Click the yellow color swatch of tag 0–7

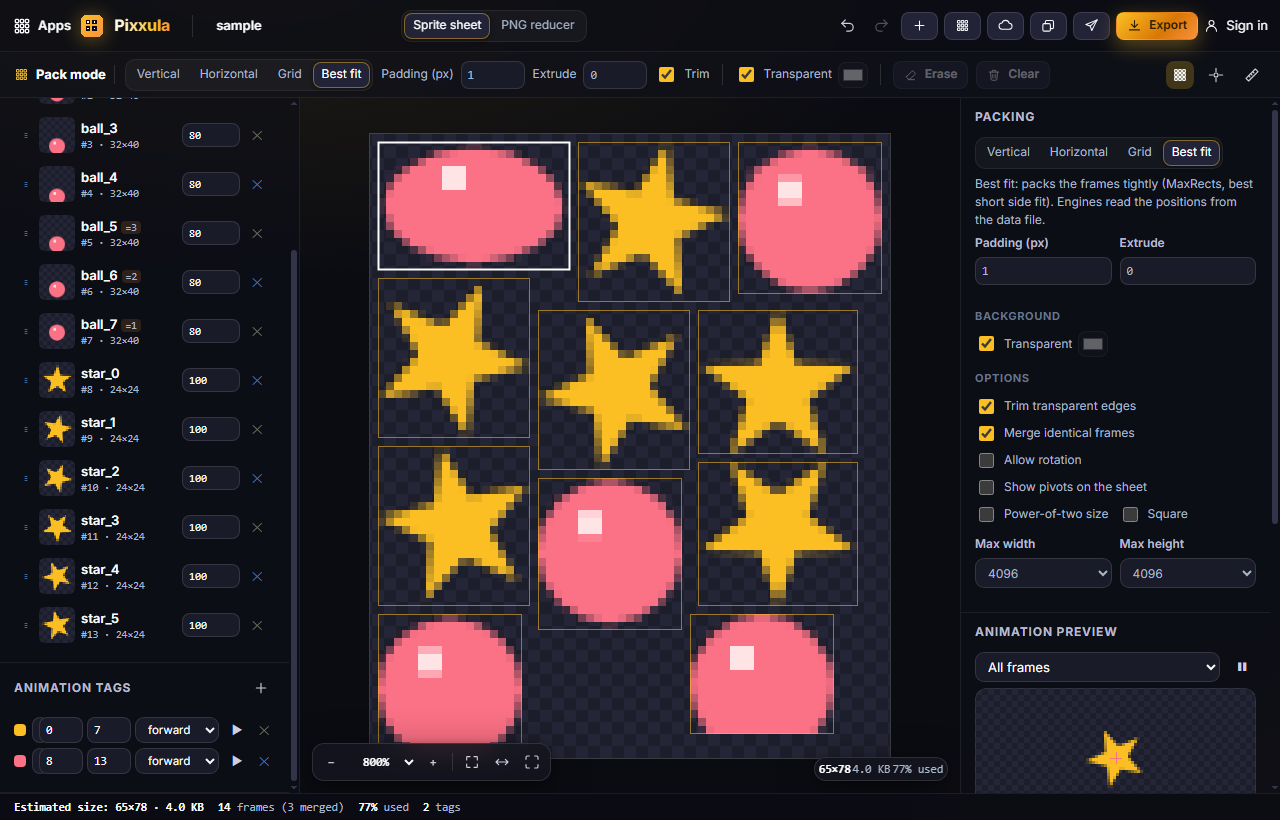point(20,730)
